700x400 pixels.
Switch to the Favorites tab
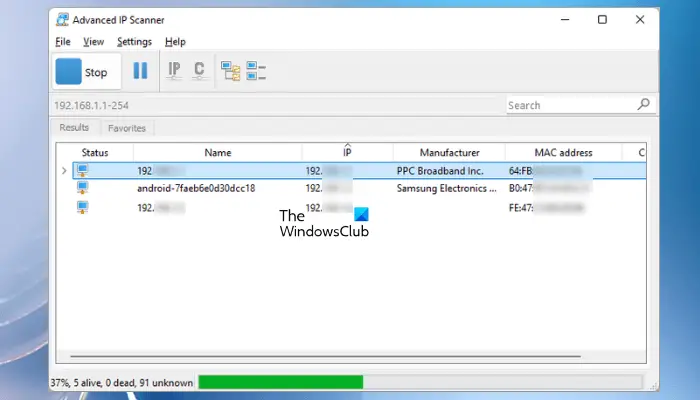tap(127, 128)
